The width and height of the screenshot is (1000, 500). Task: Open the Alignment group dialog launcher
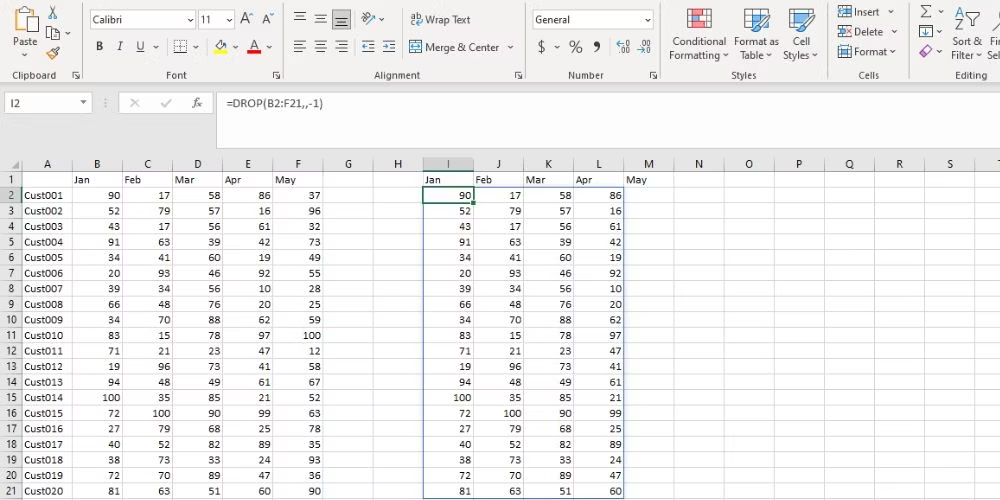click(518, 75)
